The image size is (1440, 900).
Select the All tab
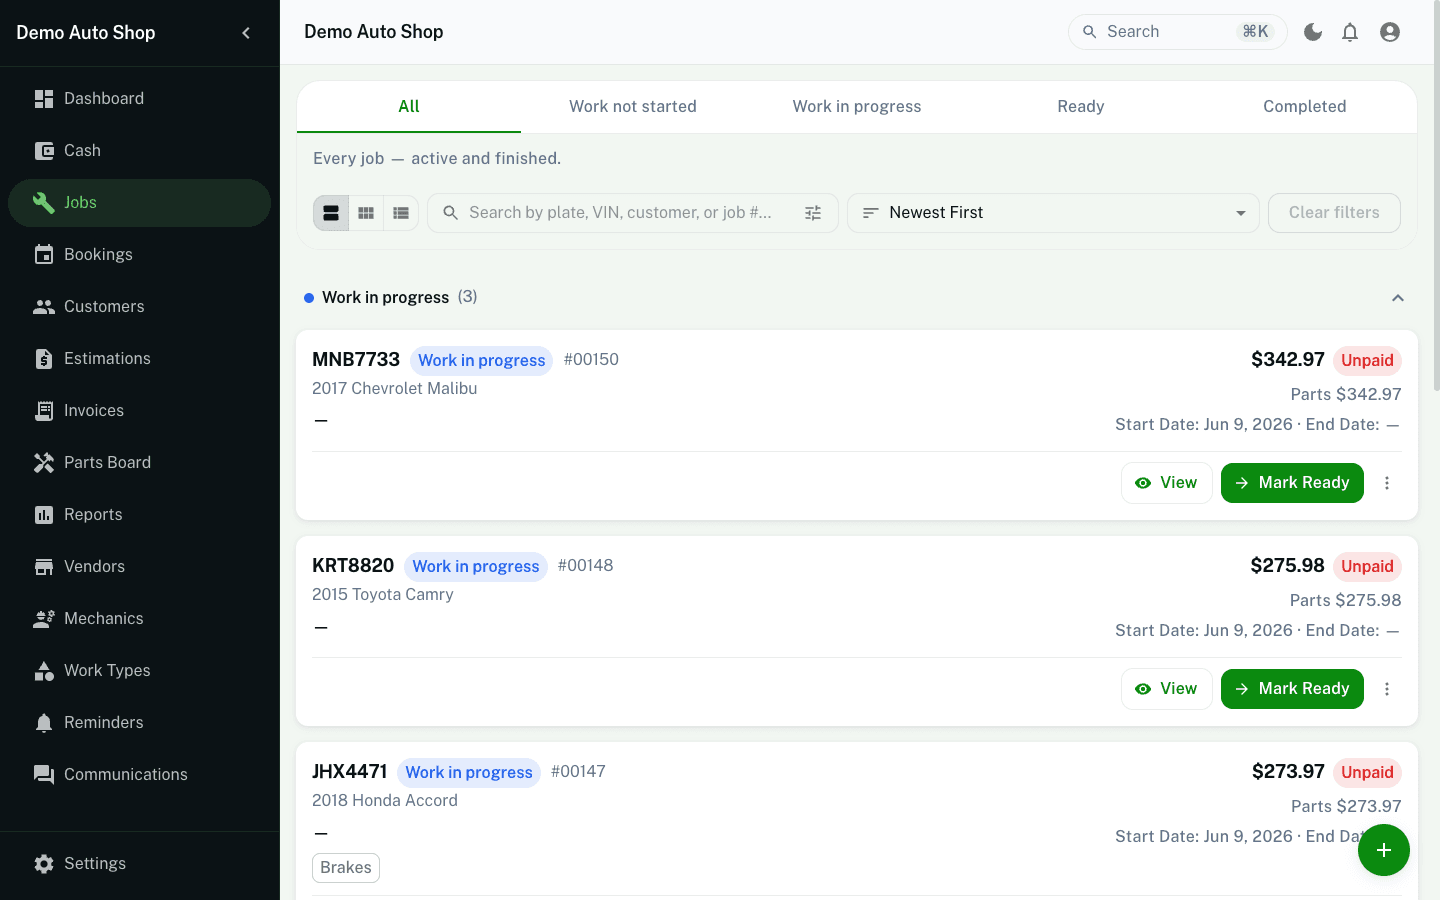(409, 107)
